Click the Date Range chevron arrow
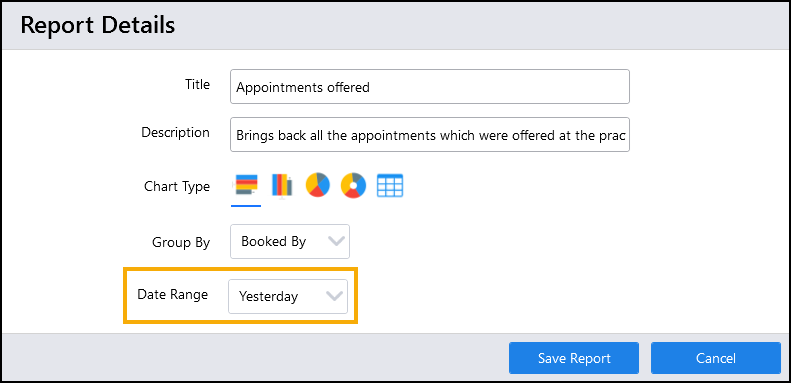Image resolution: width=791 pixels, height=383 pixels. click(334, 296)
